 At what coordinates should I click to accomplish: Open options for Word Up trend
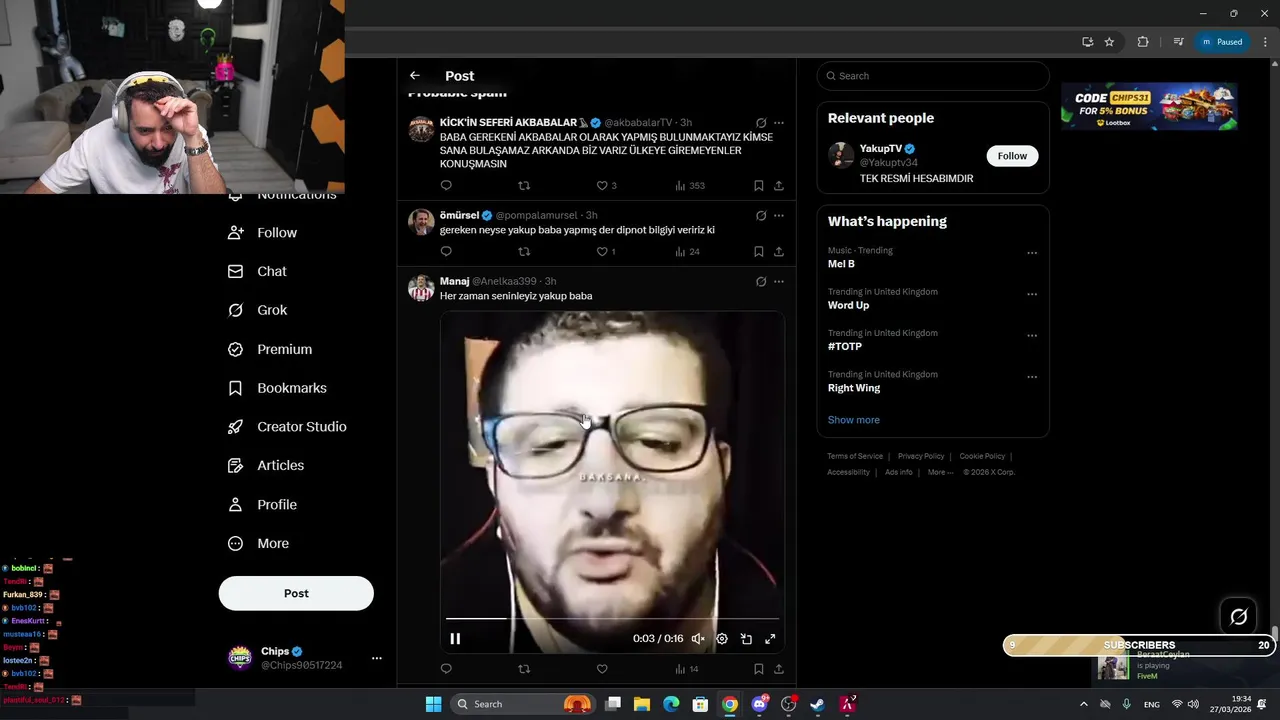point(1032,294)
